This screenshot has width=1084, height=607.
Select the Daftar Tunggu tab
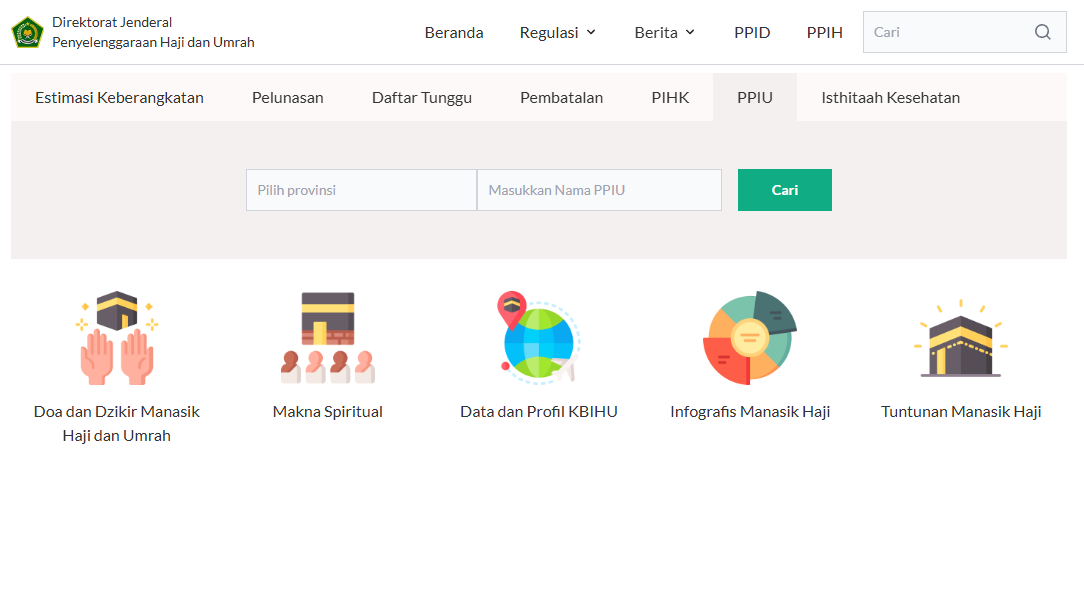(x=421, y=97)
